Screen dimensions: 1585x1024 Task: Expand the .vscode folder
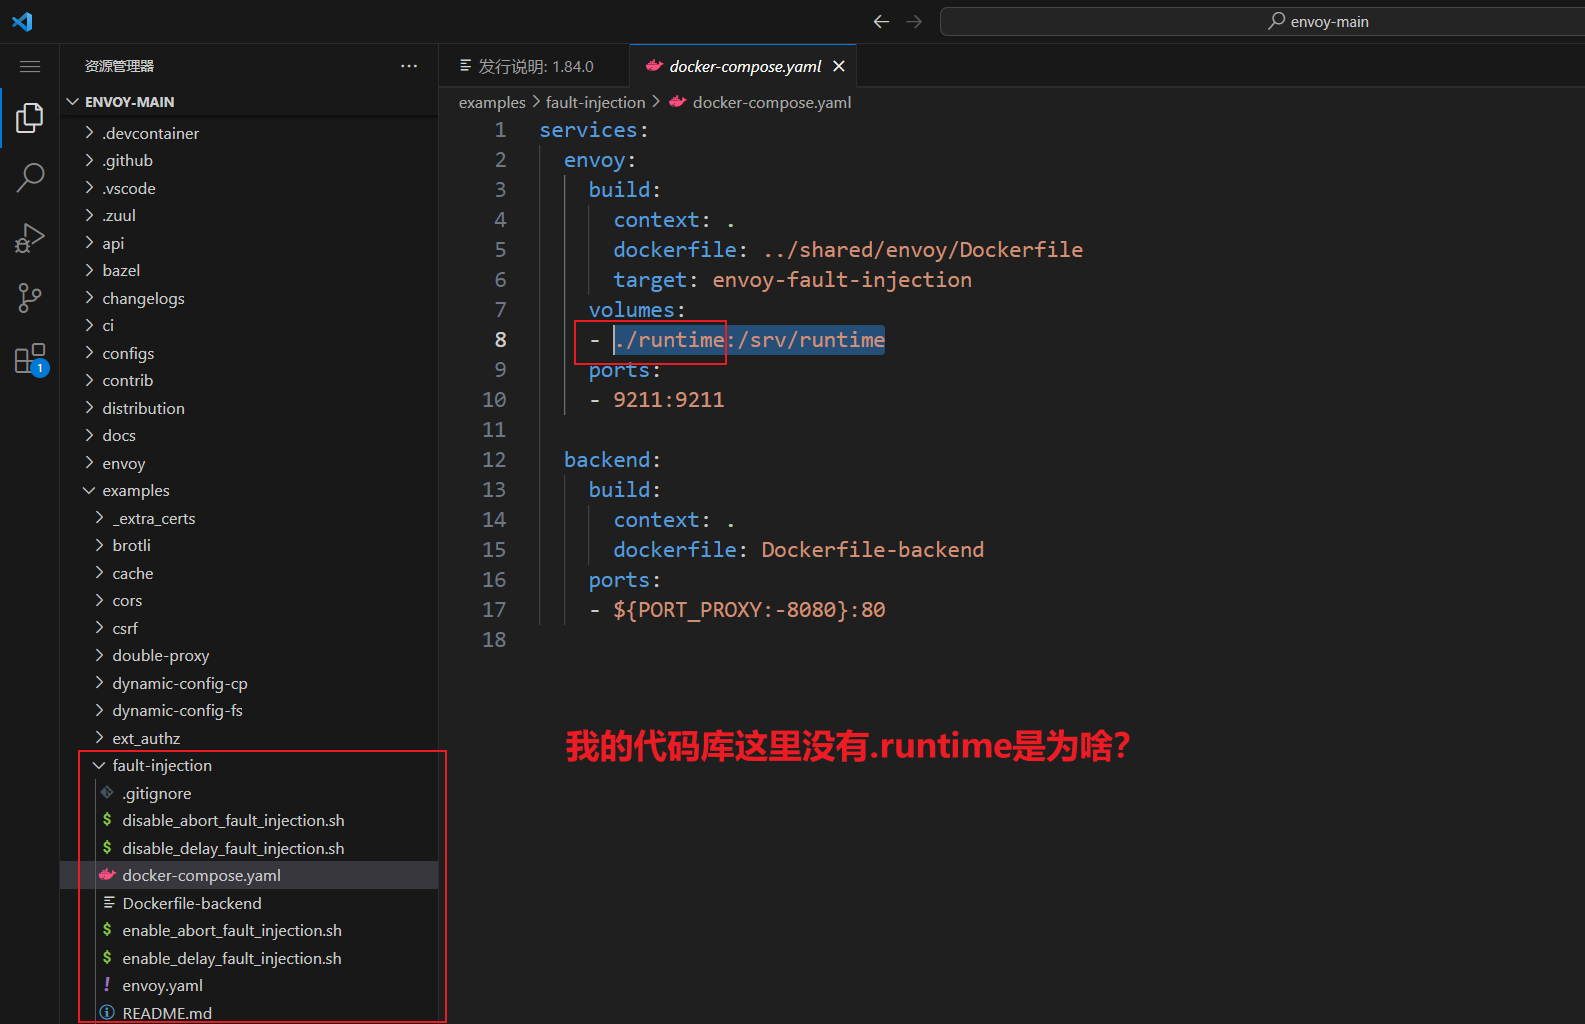249,188
